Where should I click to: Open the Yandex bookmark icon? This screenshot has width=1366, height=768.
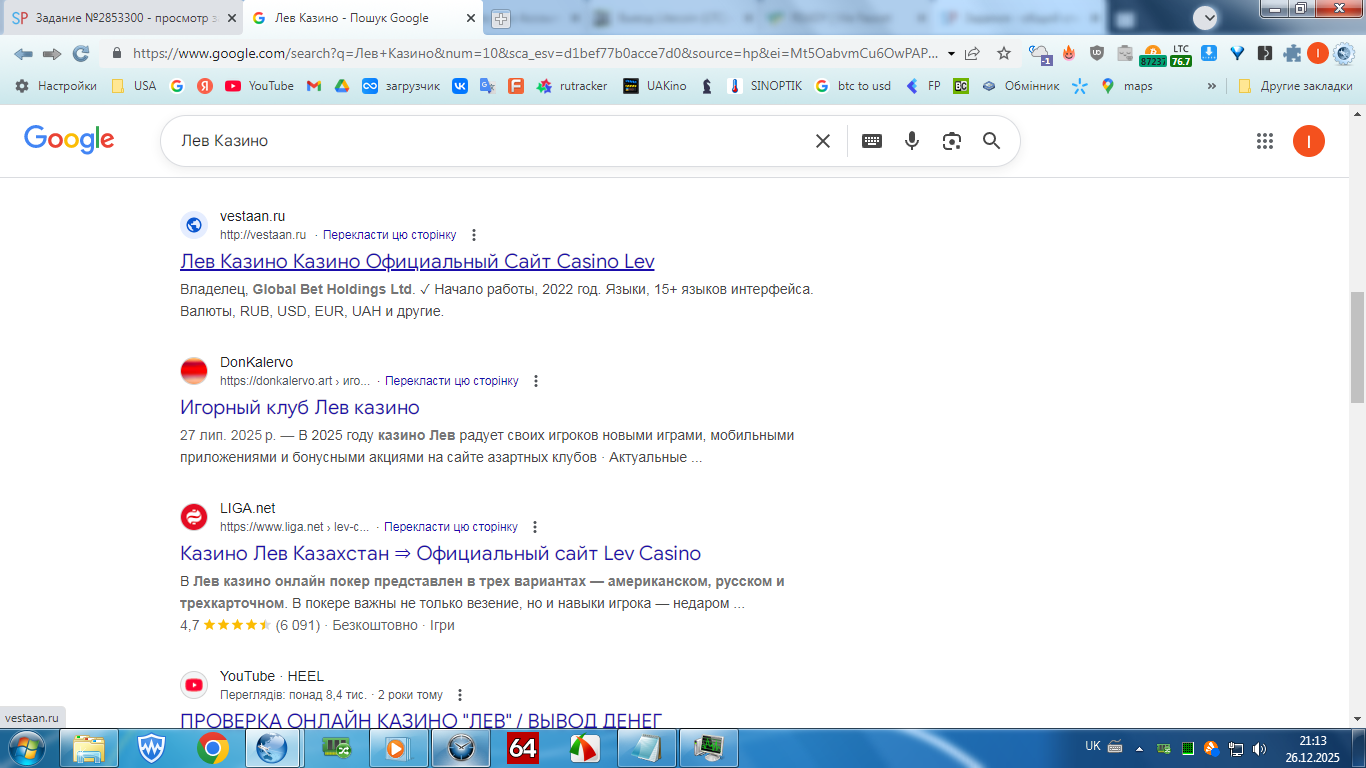(x=205, y=86)
